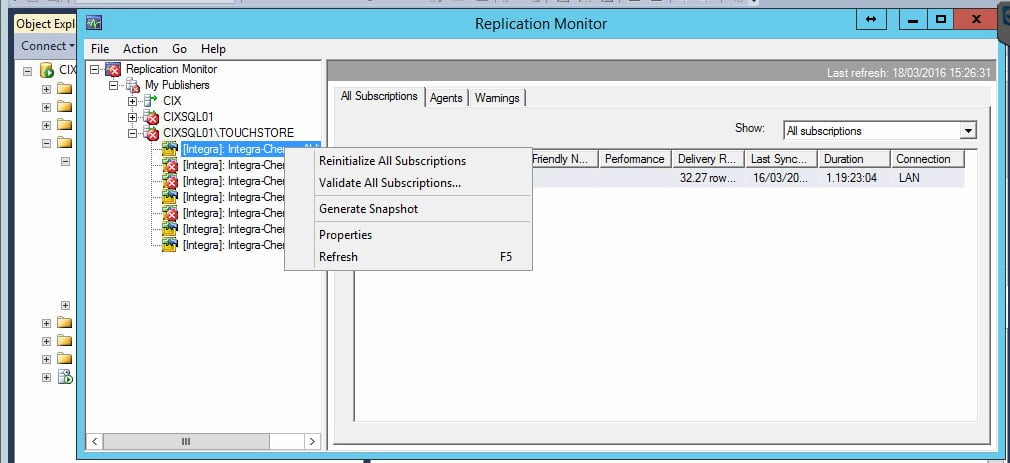Select the Replication Monitor tree label
This screenshot has height=463, width=1010.
[171, 69]
